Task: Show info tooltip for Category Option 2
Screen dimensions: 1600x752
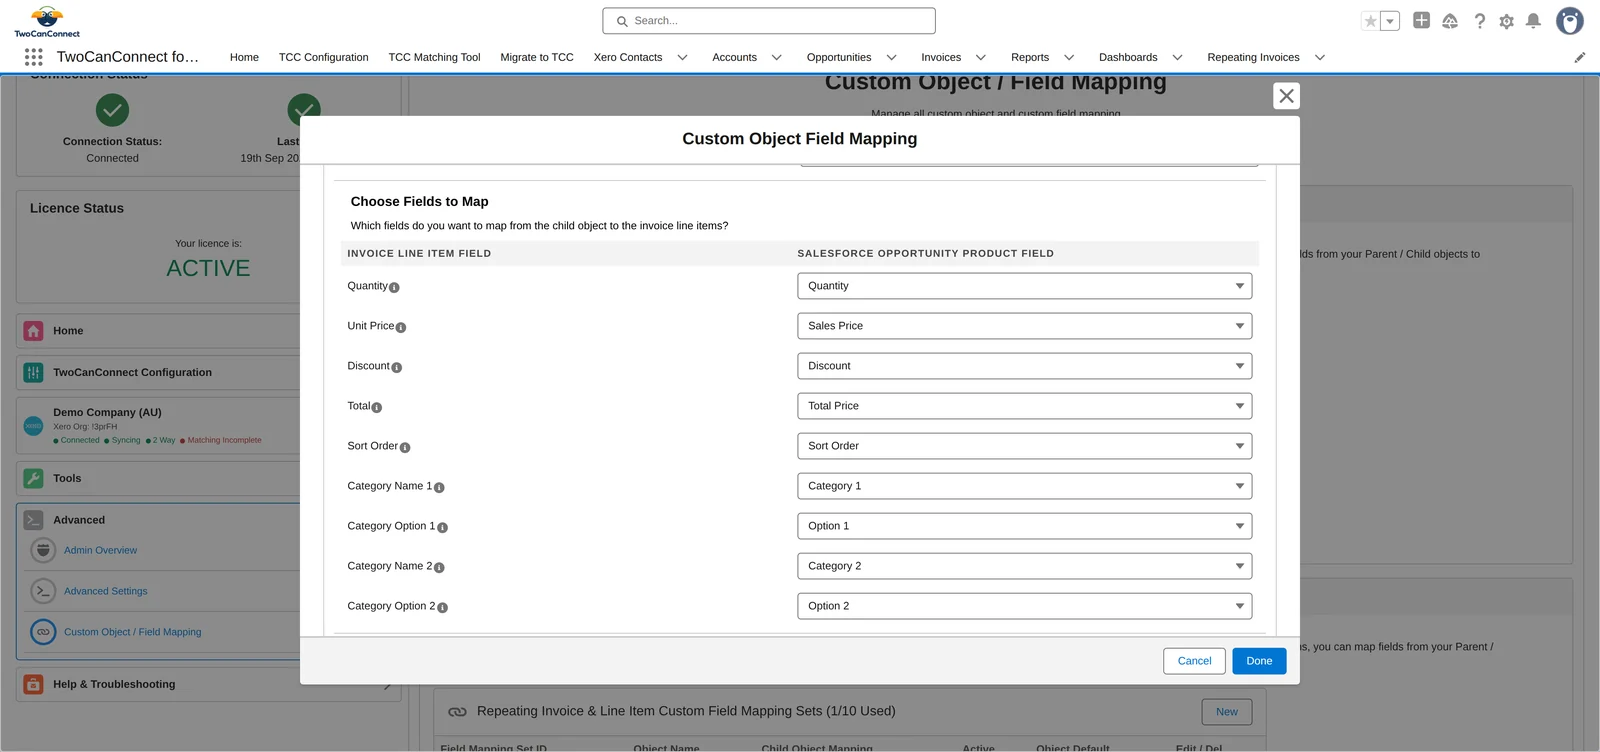Action: [443, 607]
